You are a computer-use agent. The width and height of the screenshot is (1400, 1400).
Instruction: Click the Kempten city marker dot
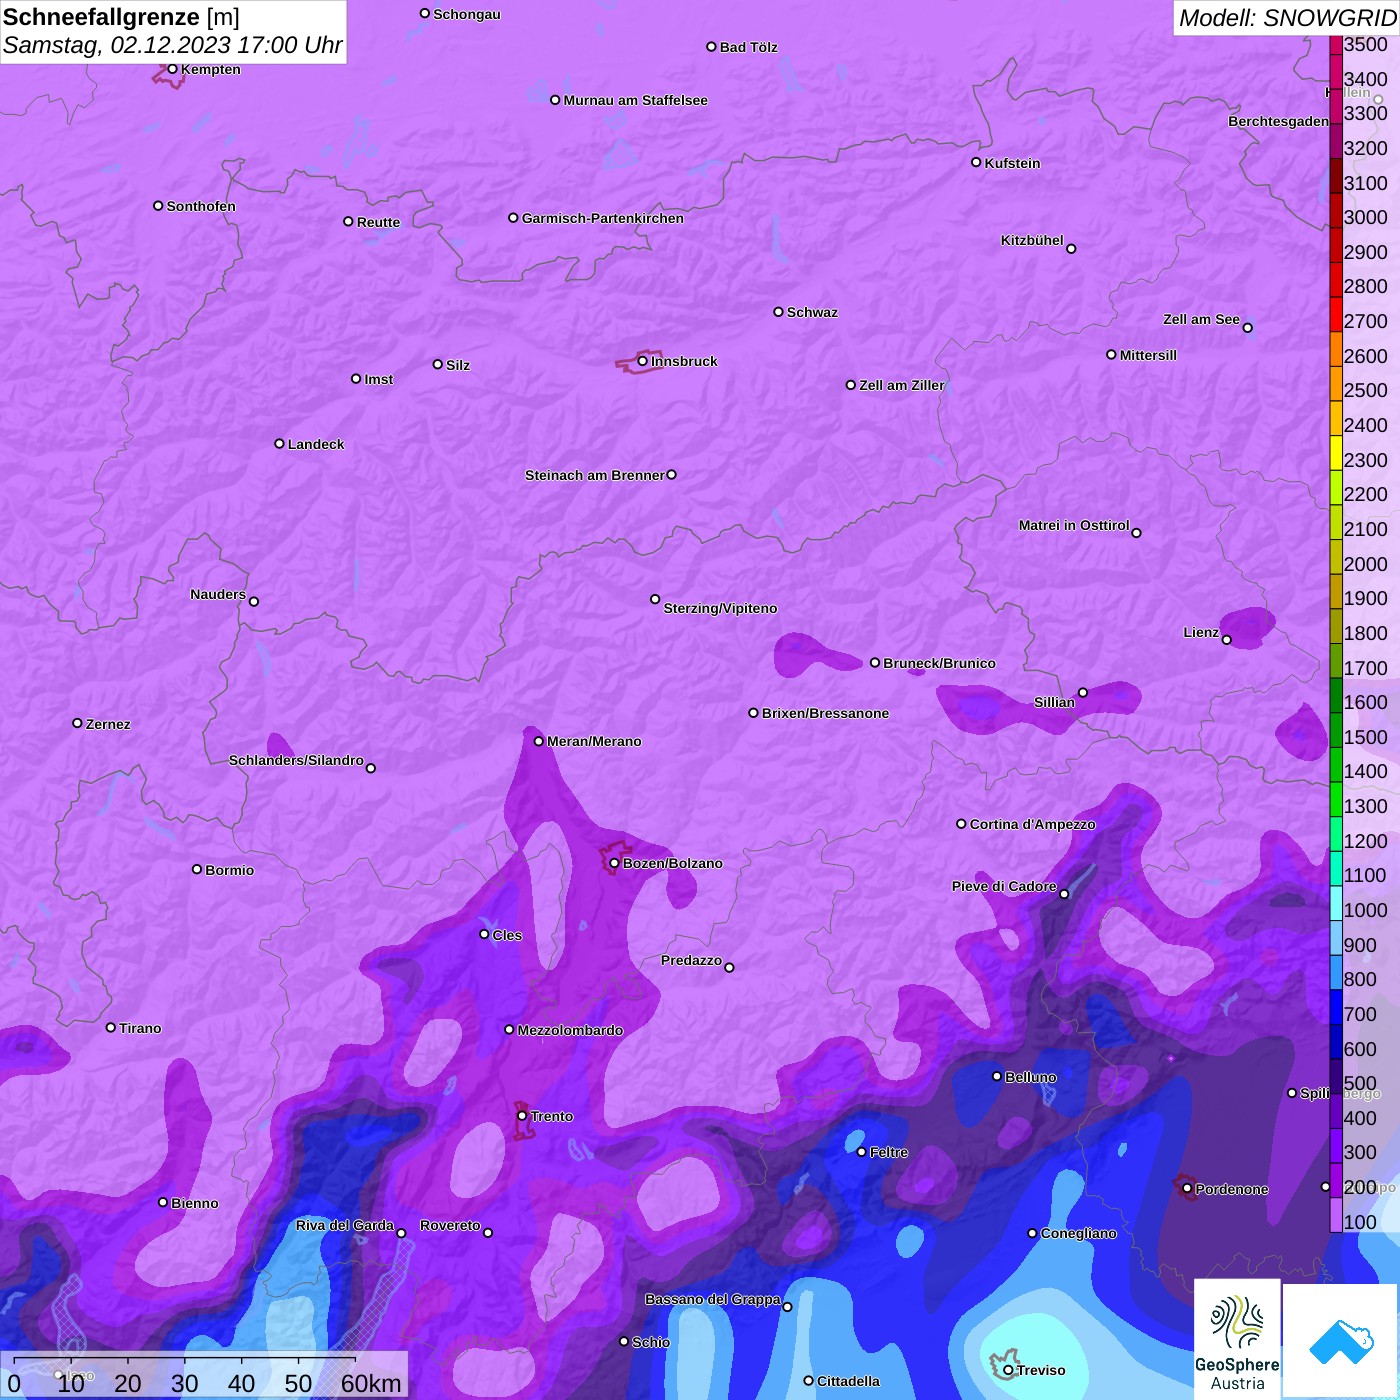click(172, 69)
